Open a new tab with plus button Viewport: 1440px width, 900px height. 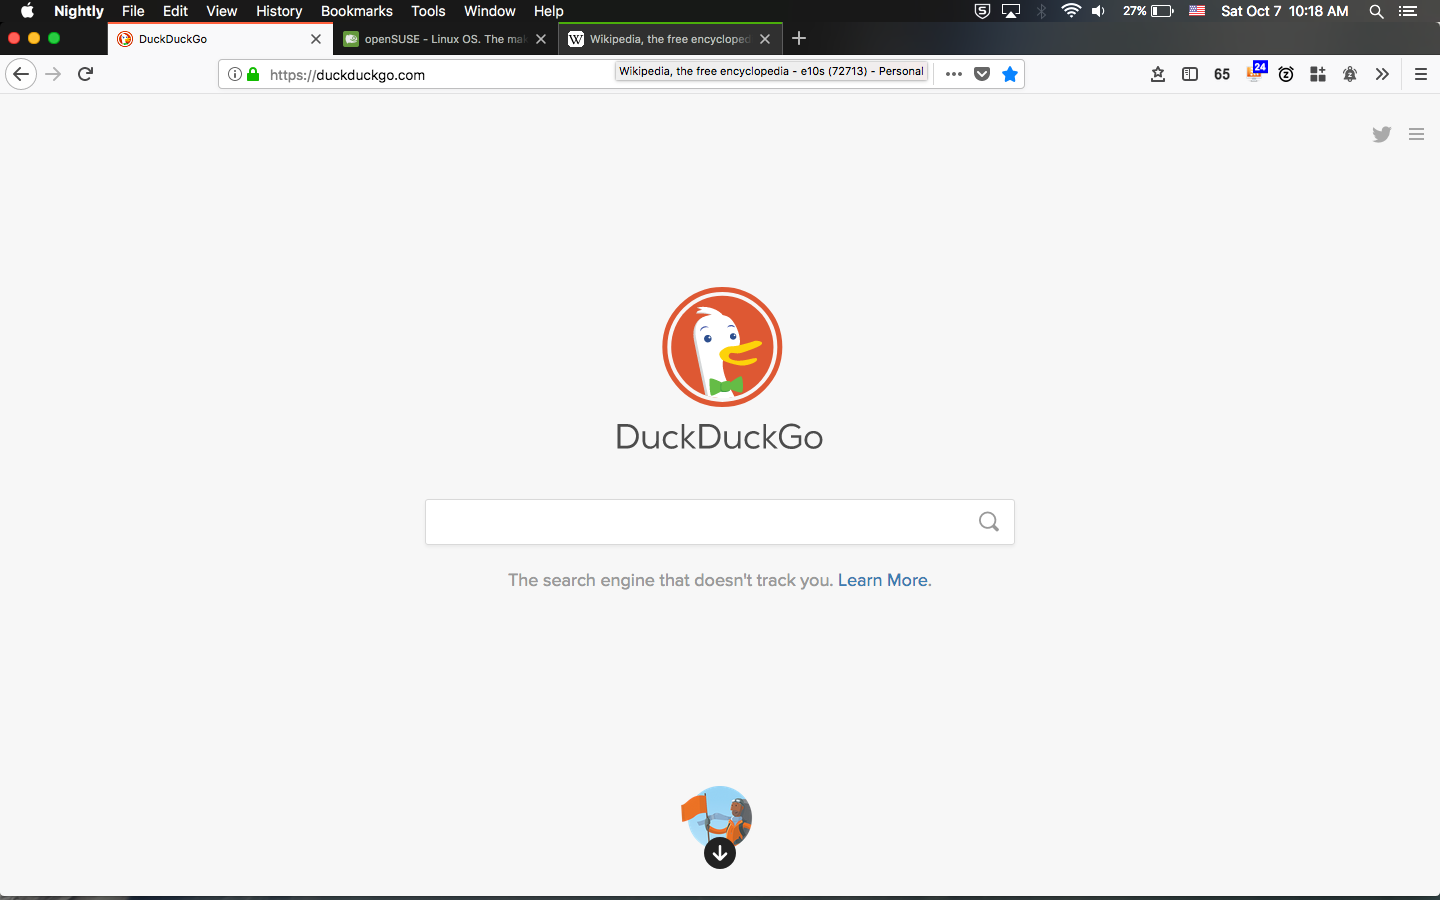click(799, 39)
